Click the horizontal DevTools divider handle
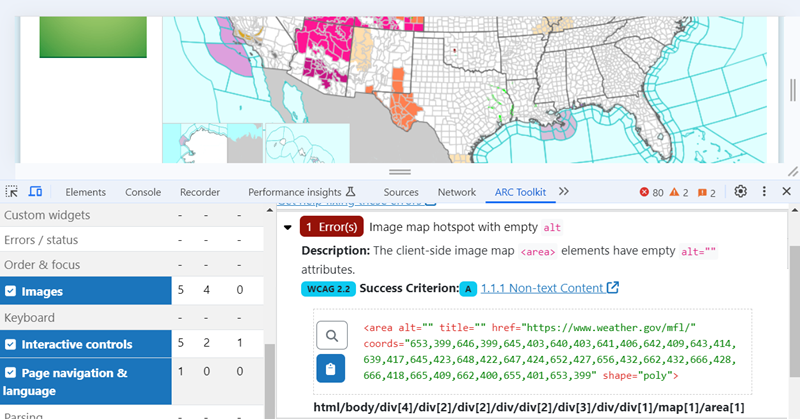800x419 pixels. (400, 172)
